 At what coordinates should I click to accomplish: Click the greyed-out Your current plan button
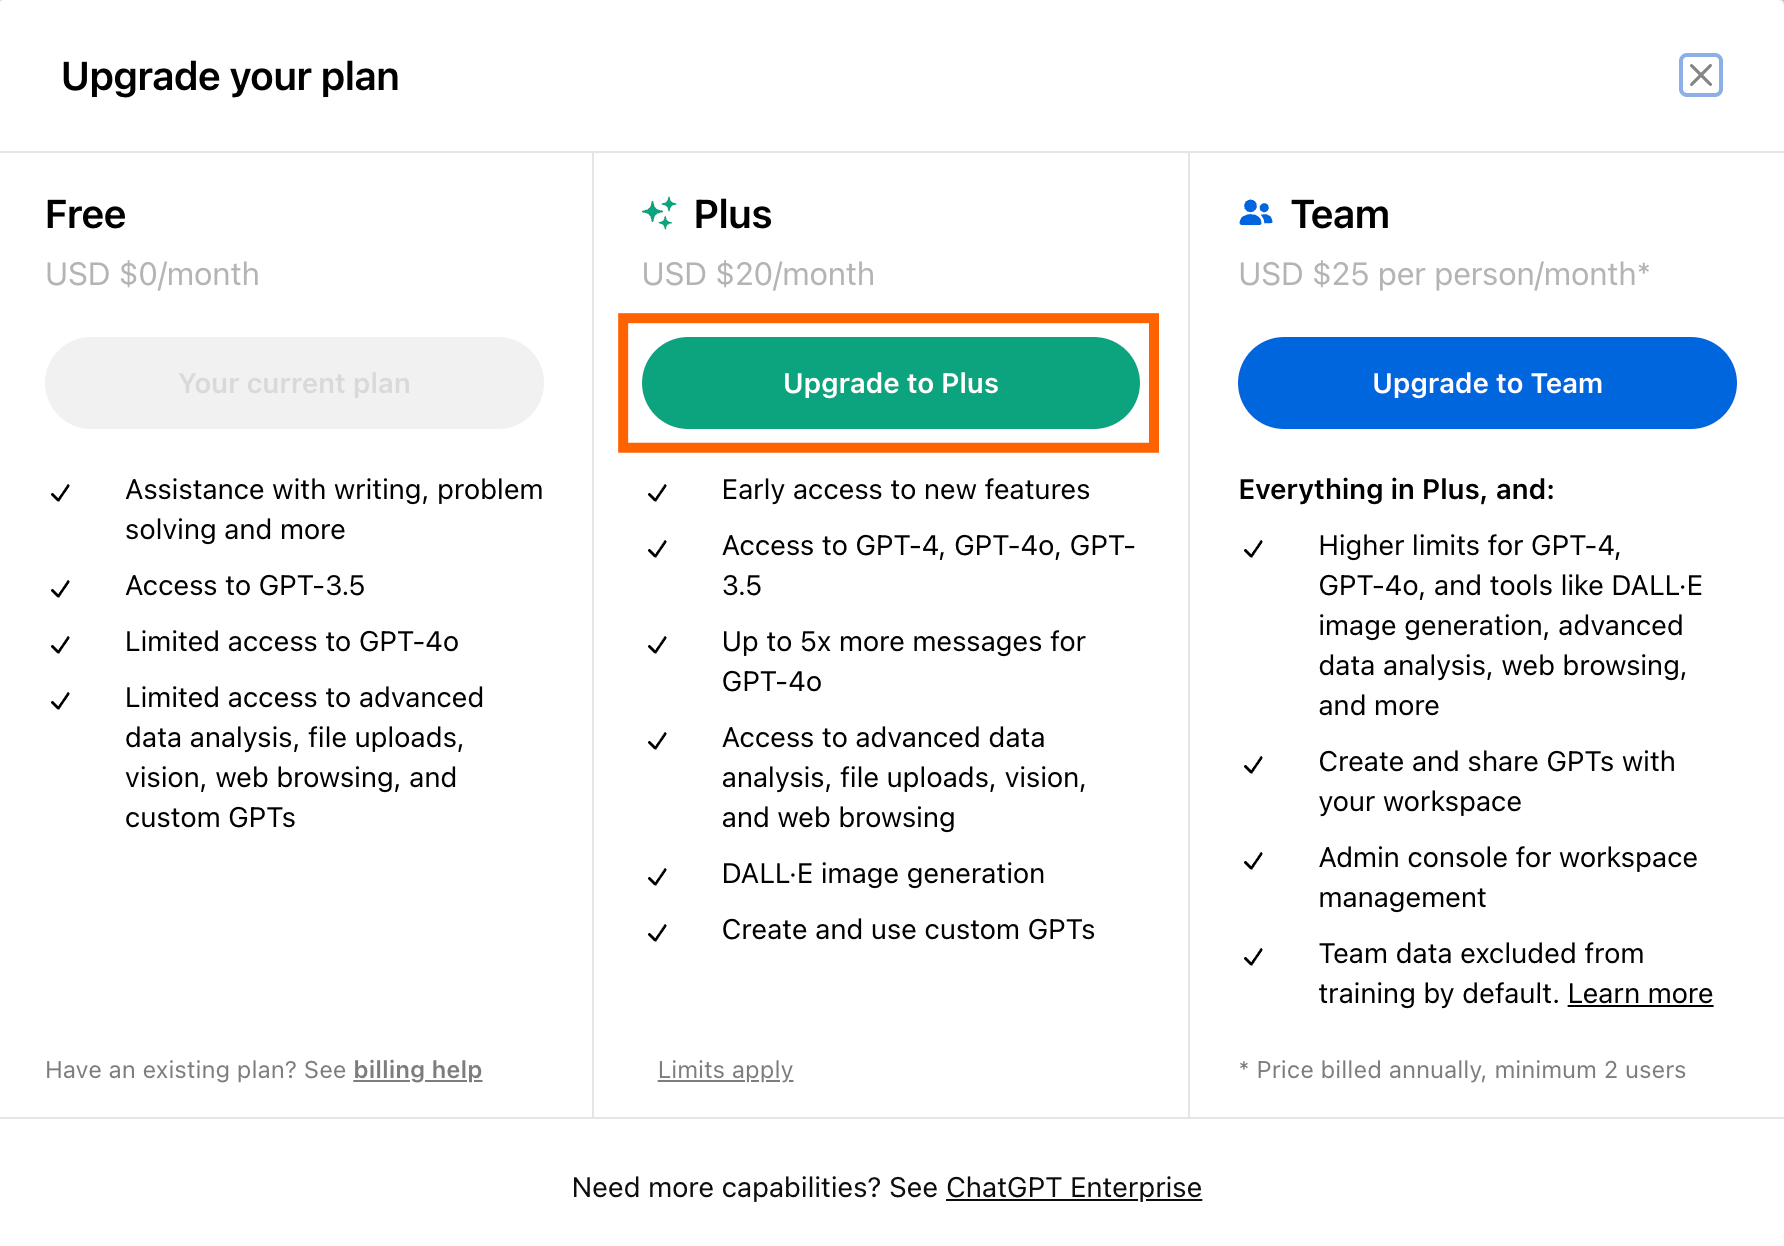pos(294,383)
